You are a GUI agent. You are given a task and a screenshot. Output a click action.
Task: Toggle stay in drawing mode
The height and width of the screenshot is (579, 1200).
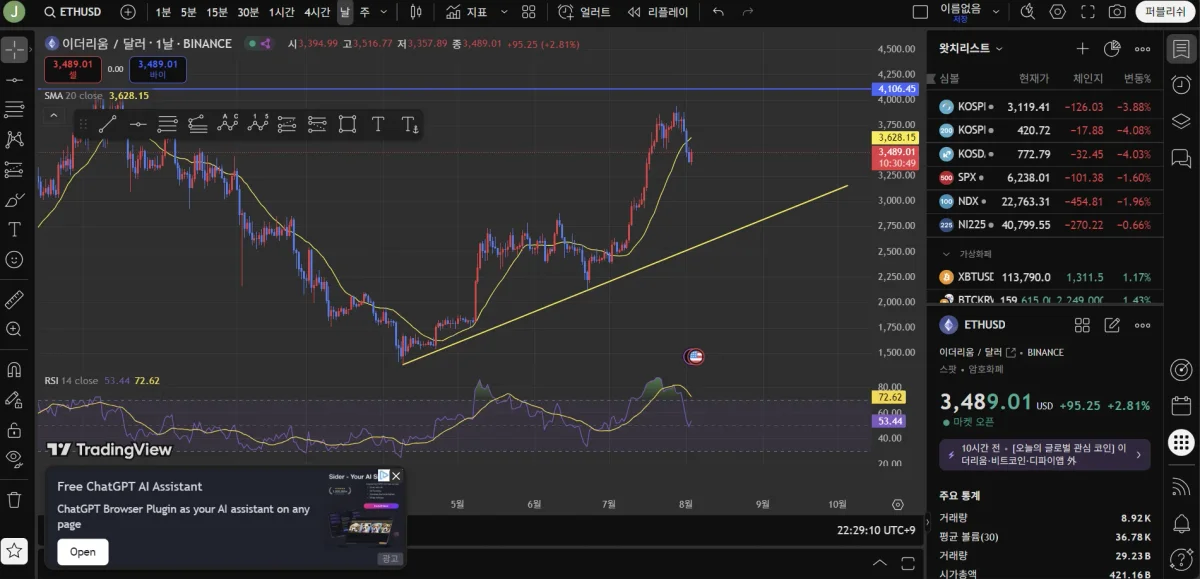pos(14,399)
